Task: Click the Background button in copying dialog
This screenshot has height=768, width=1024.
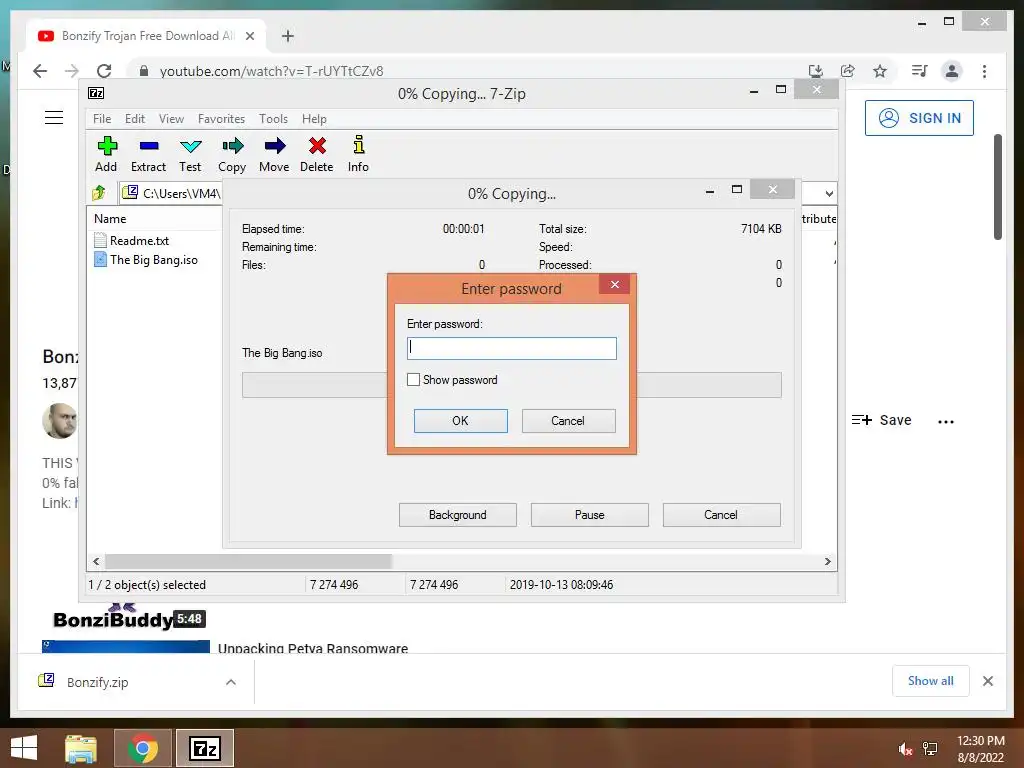Action: (x=458, y=515)
